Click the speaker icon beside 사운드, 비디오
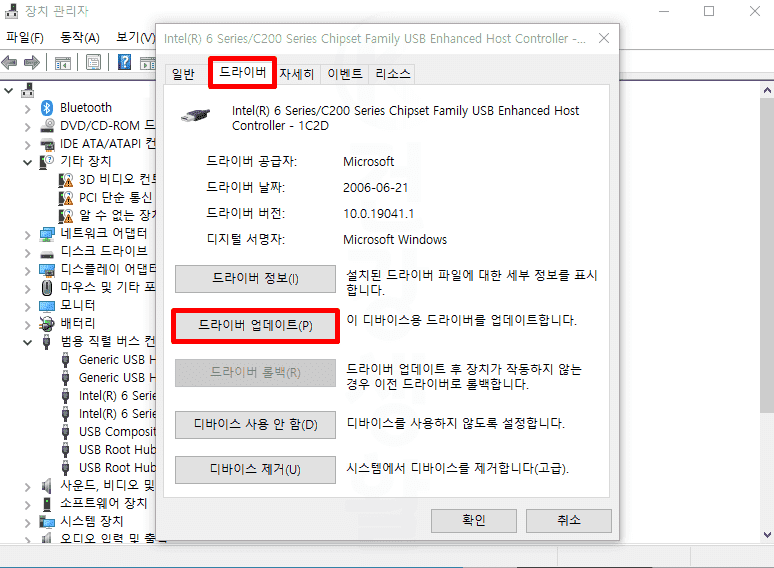 tap(47, 486)
